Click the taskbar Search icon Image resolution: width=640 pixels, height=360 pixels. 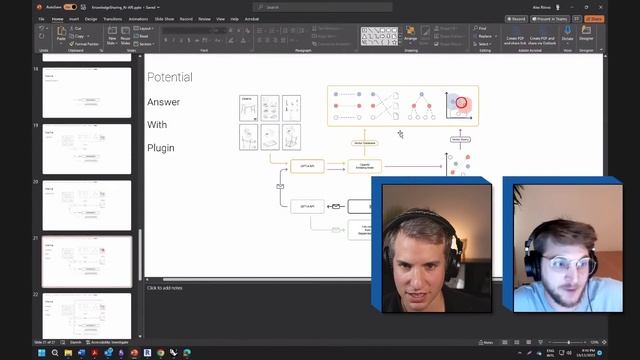click(x=55, y=353)
